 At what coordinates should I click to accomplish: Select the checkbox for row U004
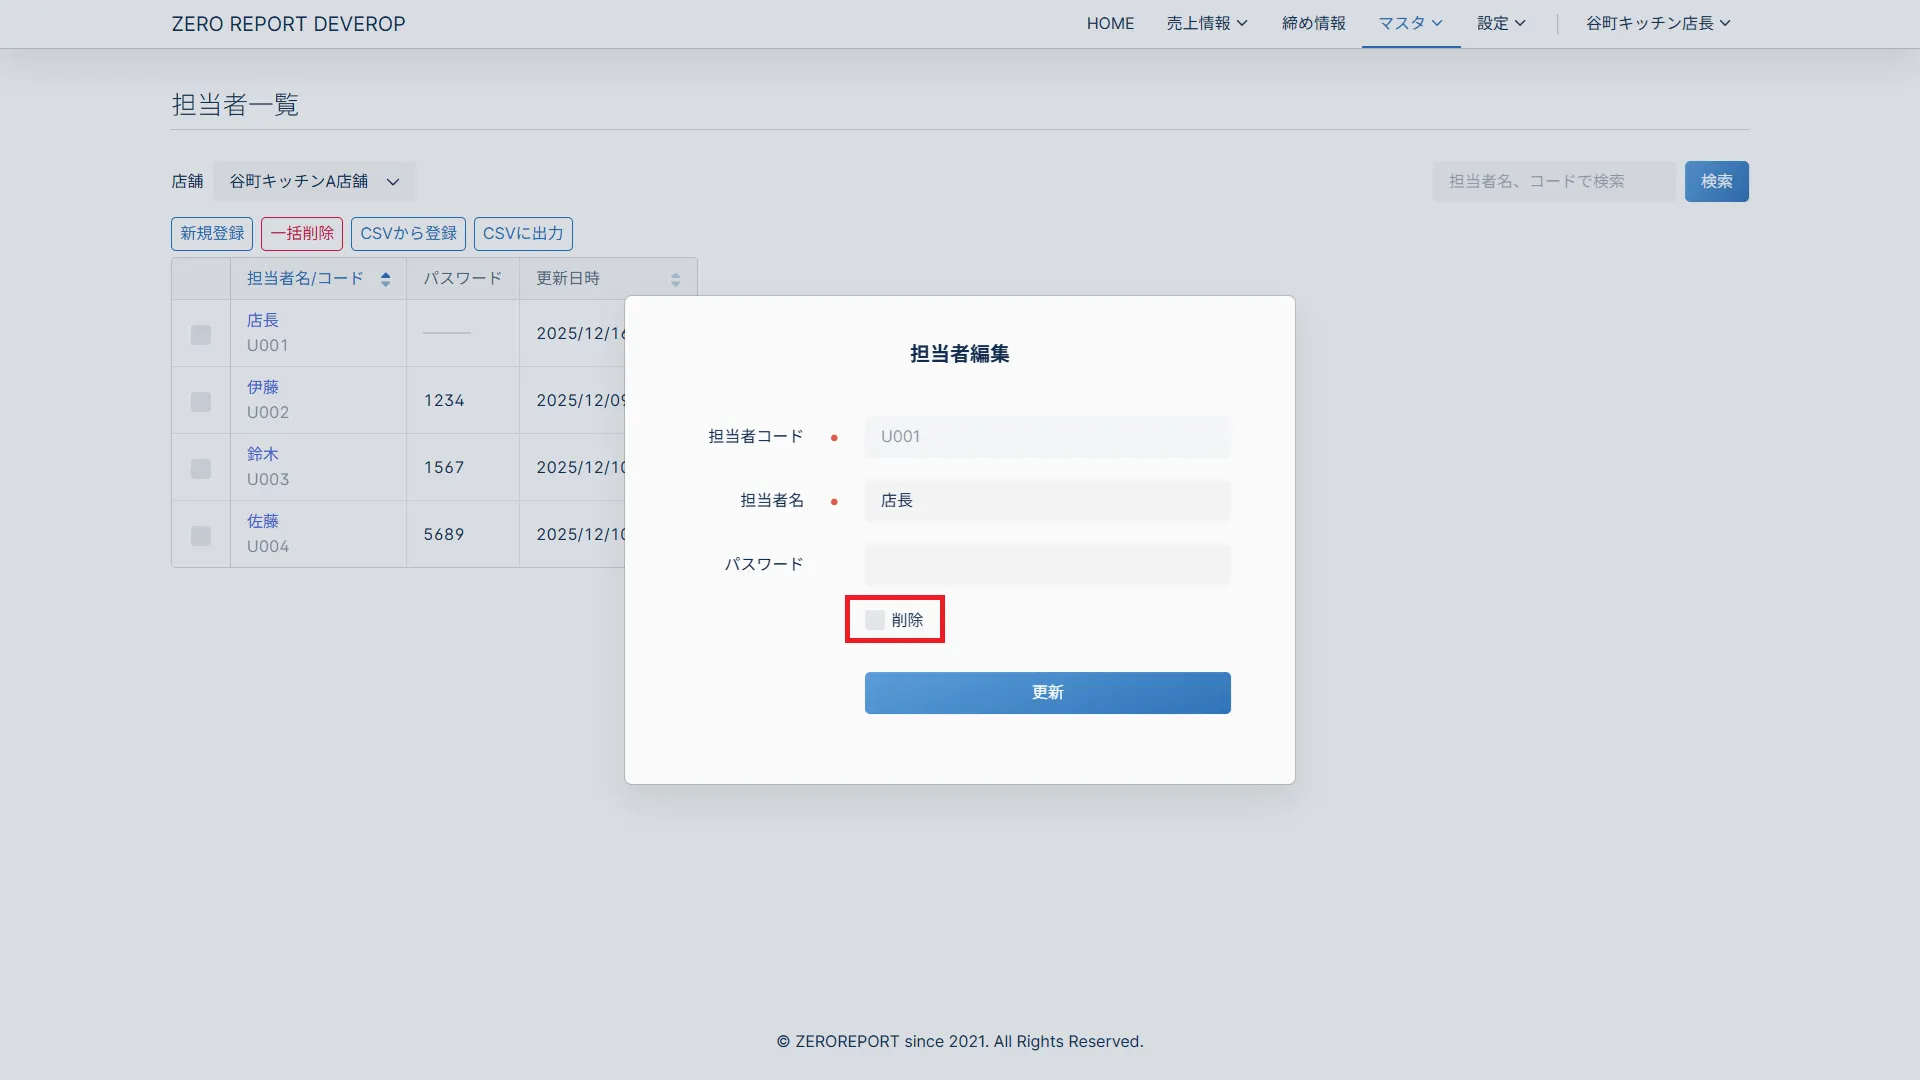(x=201, y=535)
